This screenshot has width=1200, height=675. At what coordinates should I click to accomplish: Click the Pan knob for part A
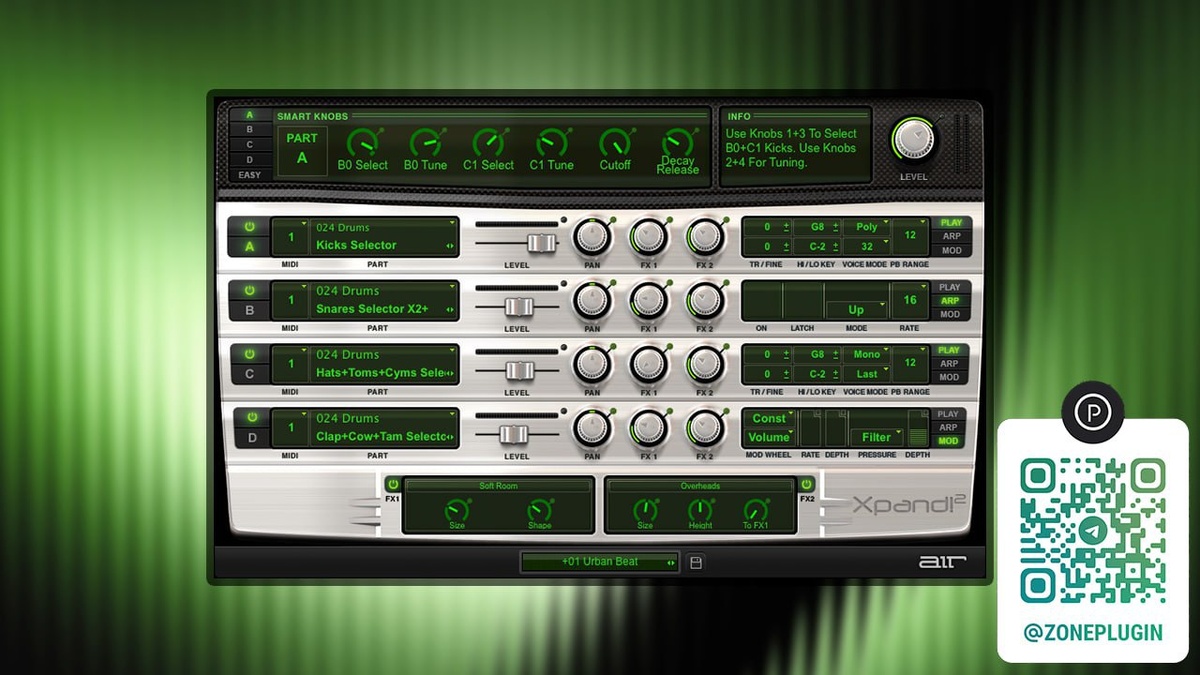click(x=592, y=238)
